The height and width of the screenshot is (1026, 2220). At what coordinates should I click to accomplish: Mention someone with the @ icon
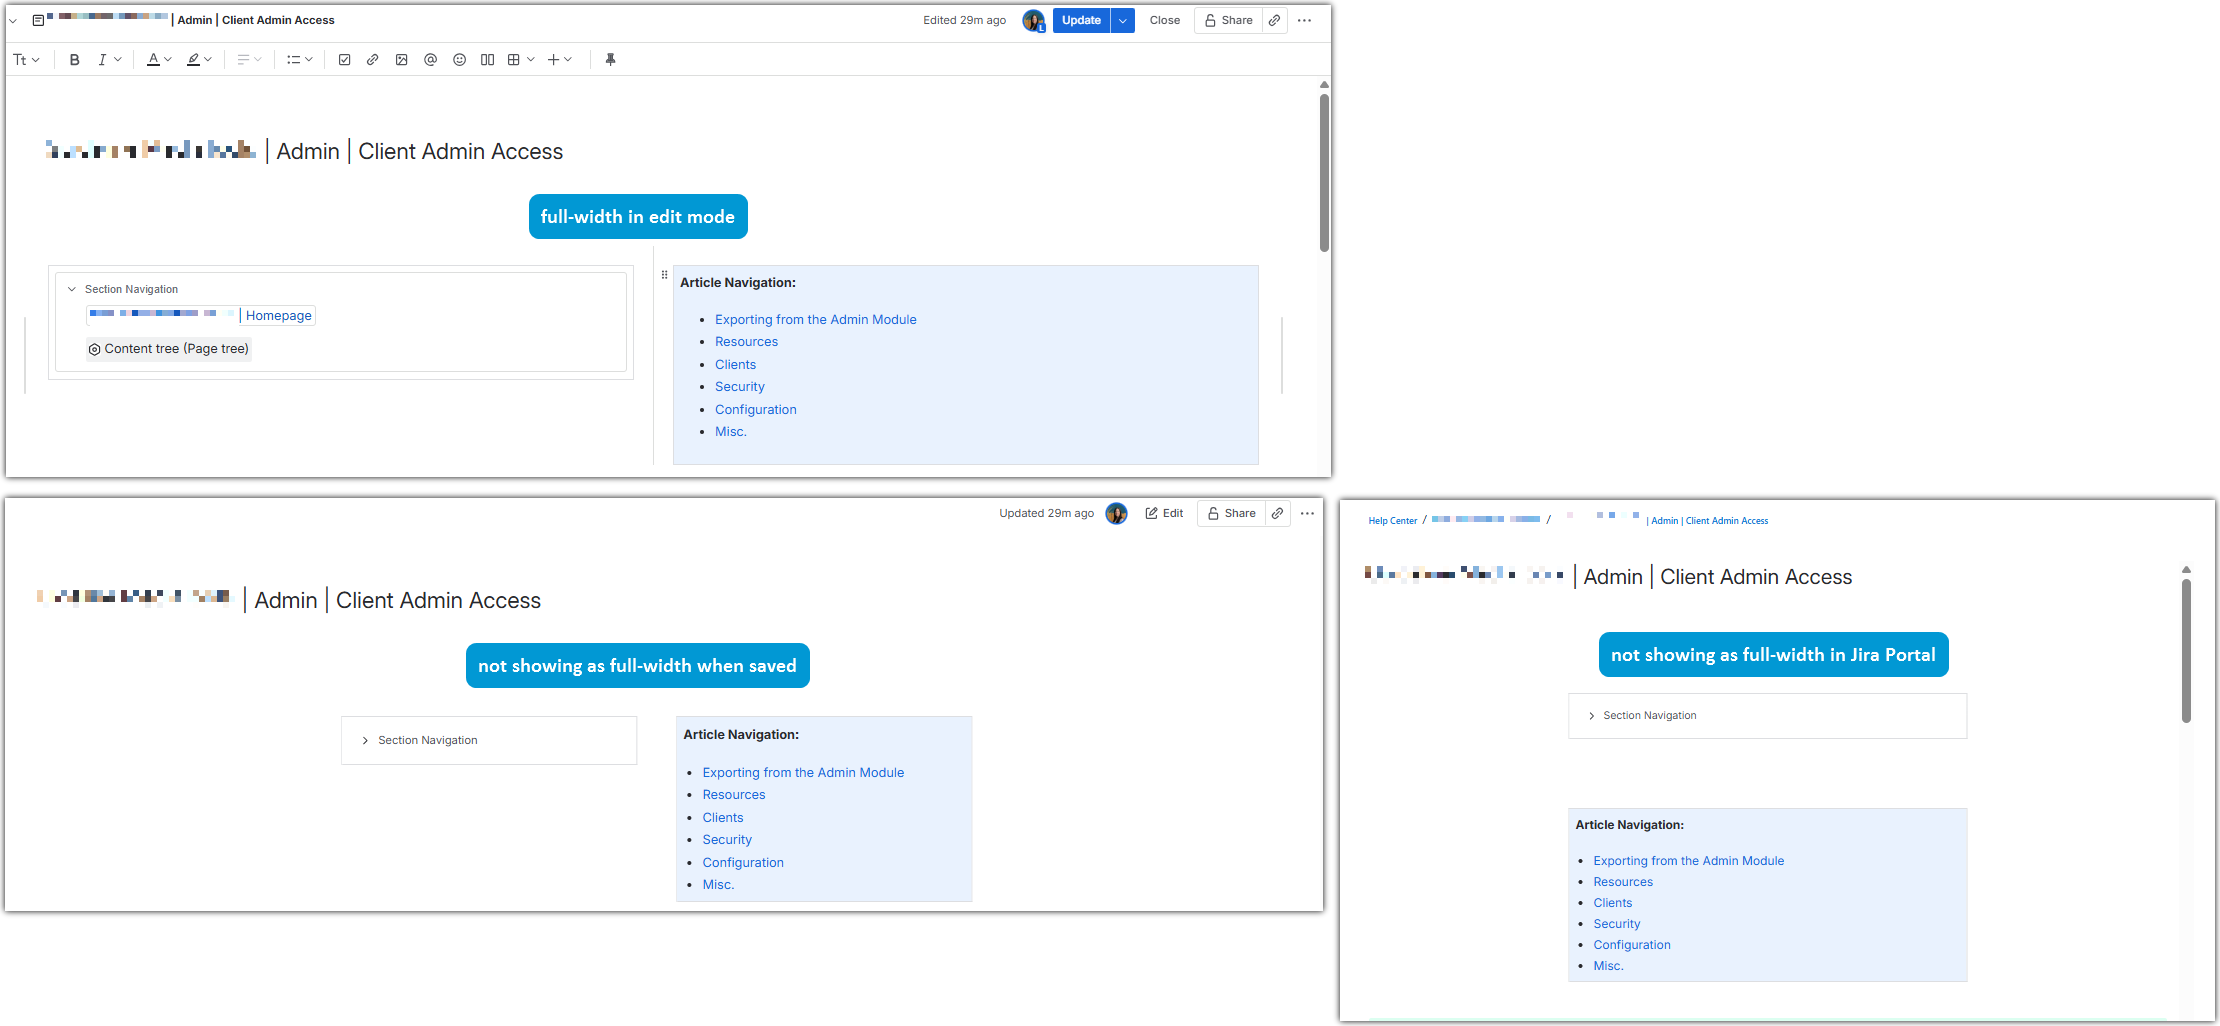(430, 59)
